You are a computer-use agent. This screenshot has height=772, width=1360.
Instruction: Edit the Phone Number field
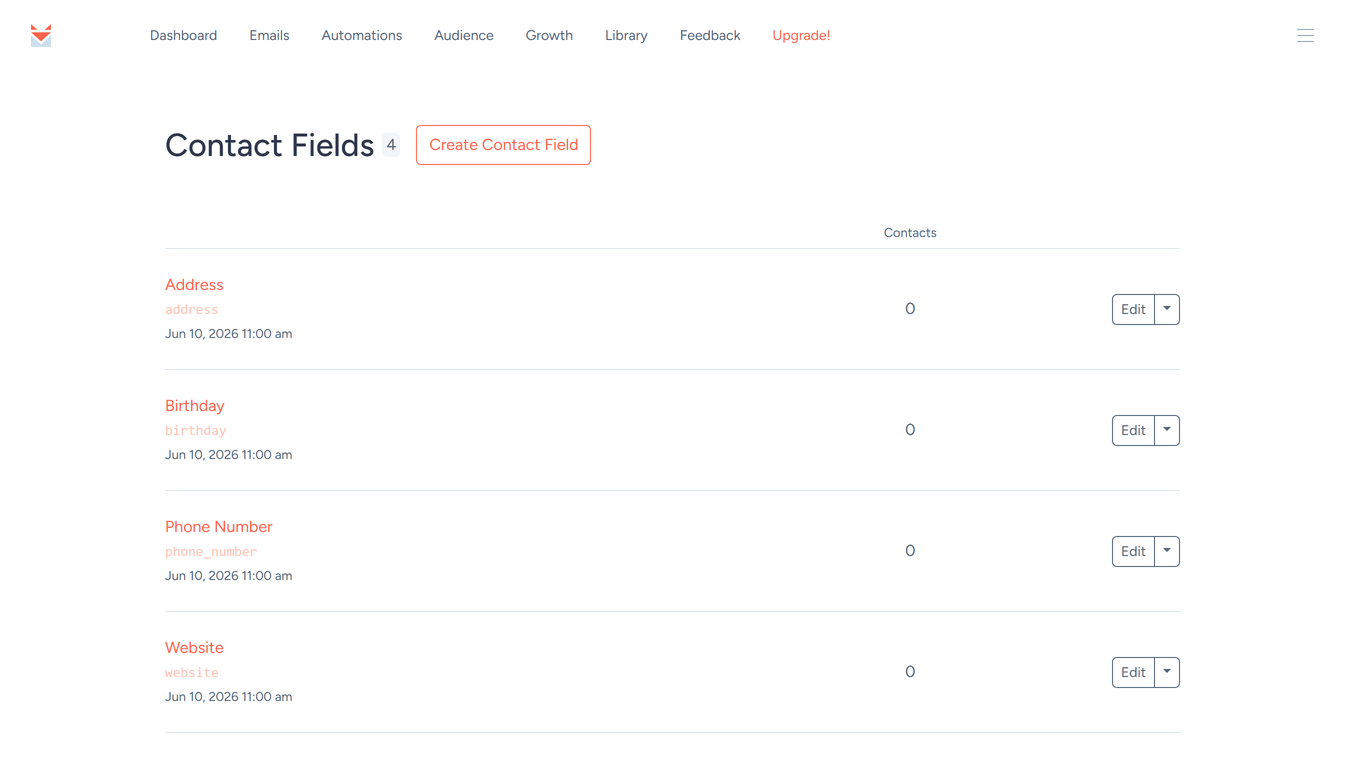click(1133, 552)
